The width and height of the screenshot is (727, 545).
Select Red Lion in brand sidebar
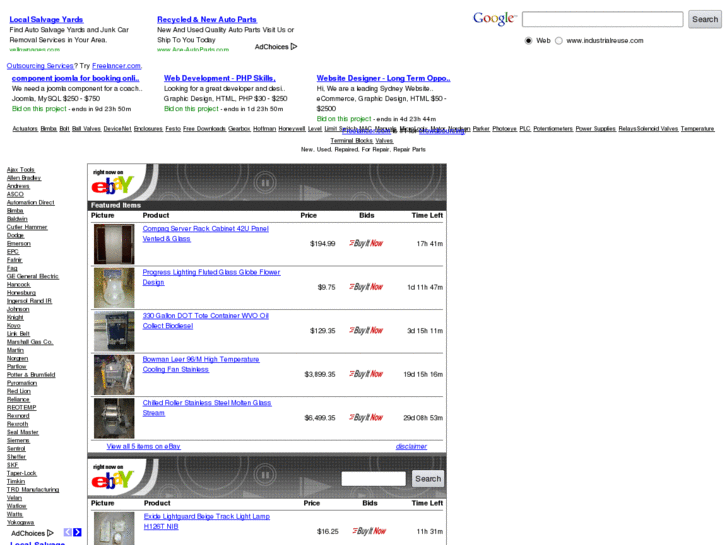(19, 391)
